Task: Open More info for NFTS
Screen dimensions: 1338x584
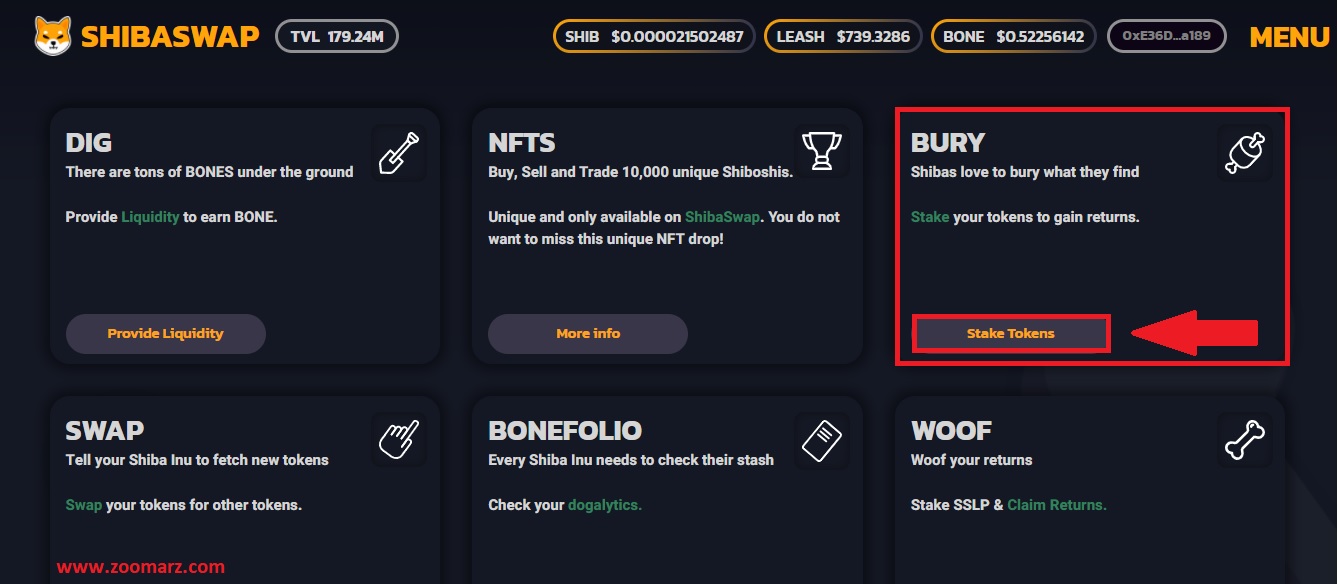Action: (x=588, y=333)
